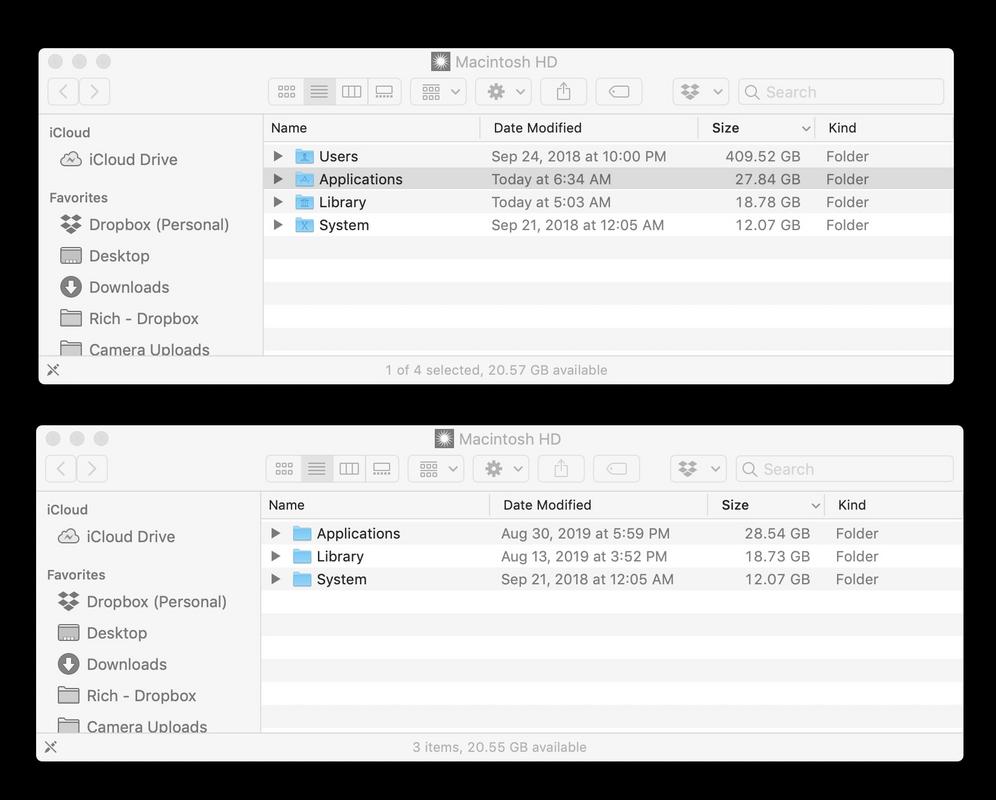Screen dimensions: 996x800
Task: Sort by Name in bottom window
Action: (x=375, y=505)
